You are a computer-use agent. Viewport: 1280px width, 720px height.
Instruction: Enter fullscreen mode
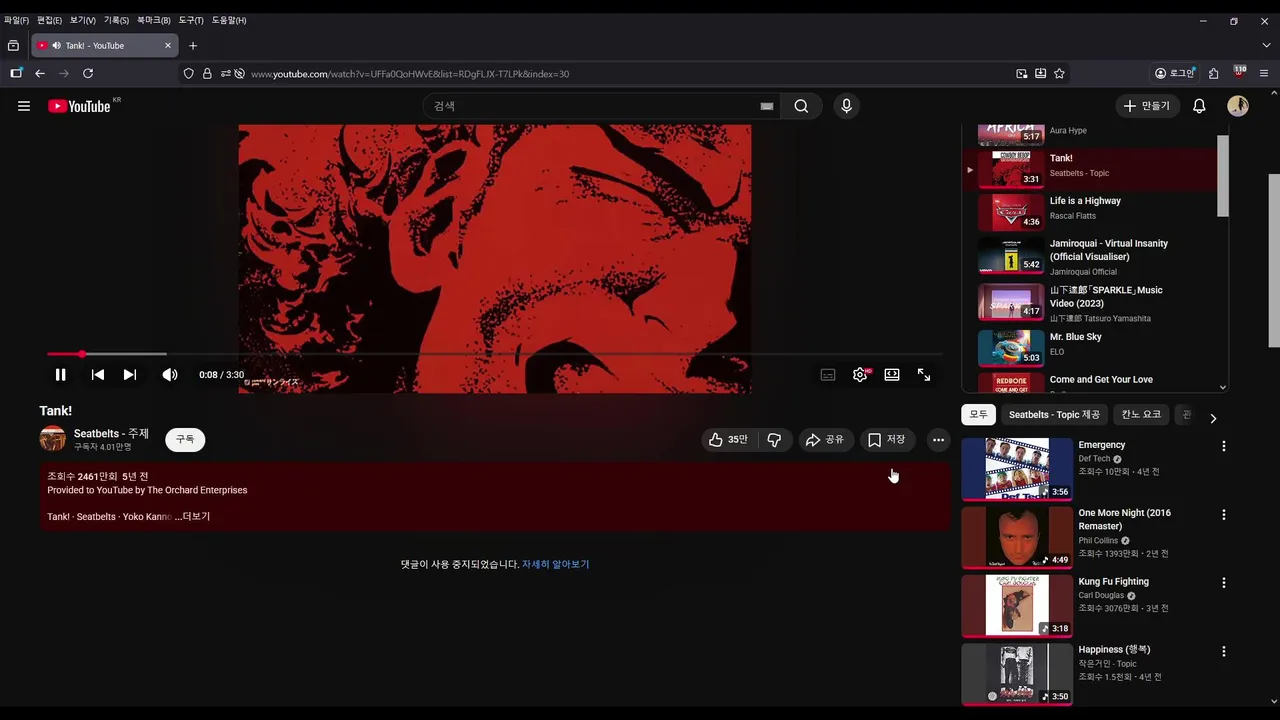tap(924, 375)
